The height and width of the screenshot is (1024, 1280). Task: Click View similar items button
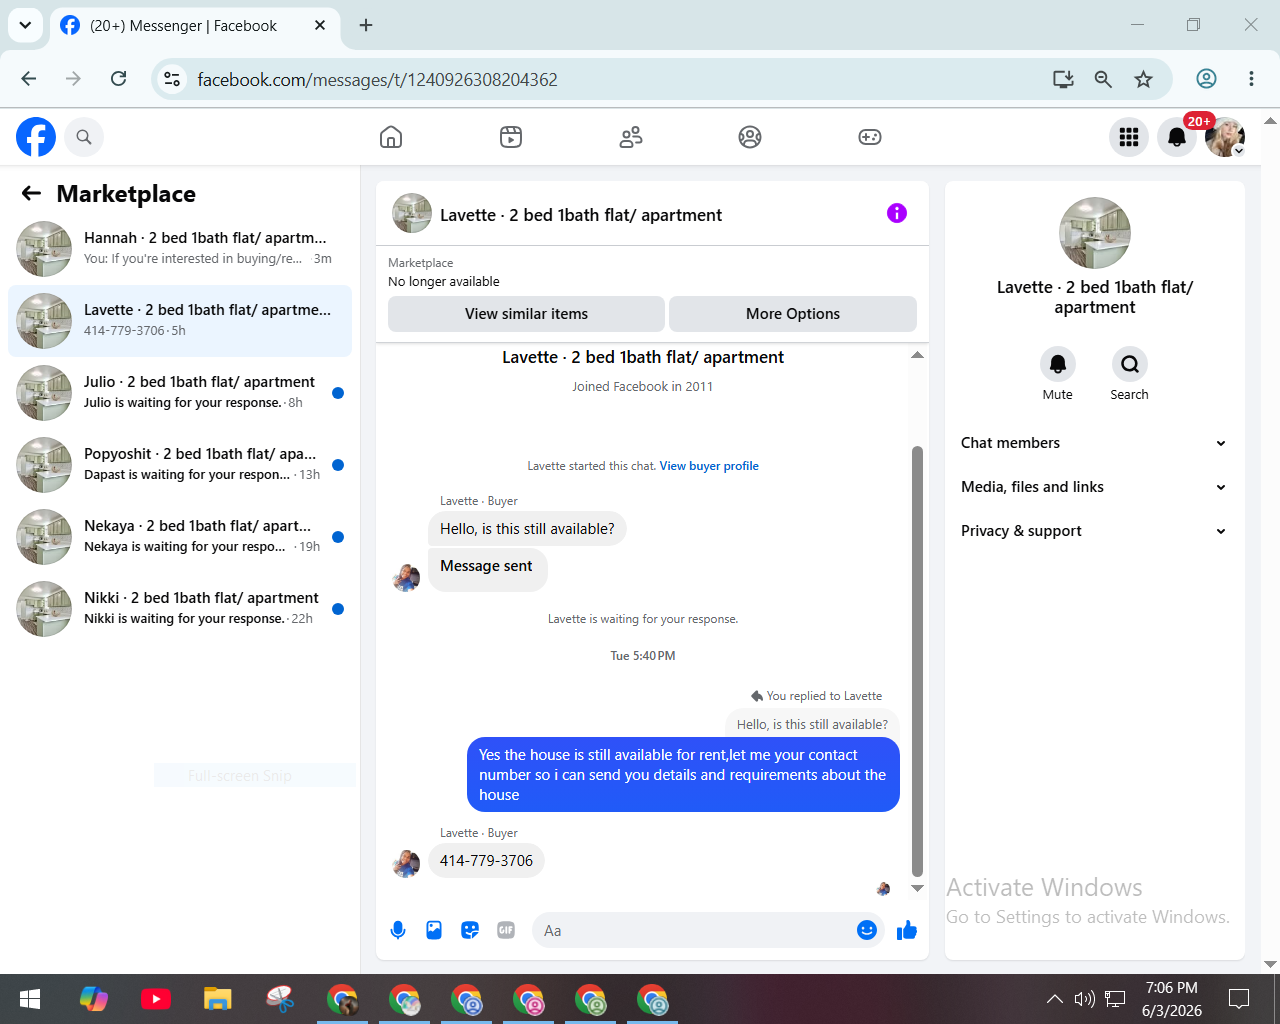(x=526, y=314)
